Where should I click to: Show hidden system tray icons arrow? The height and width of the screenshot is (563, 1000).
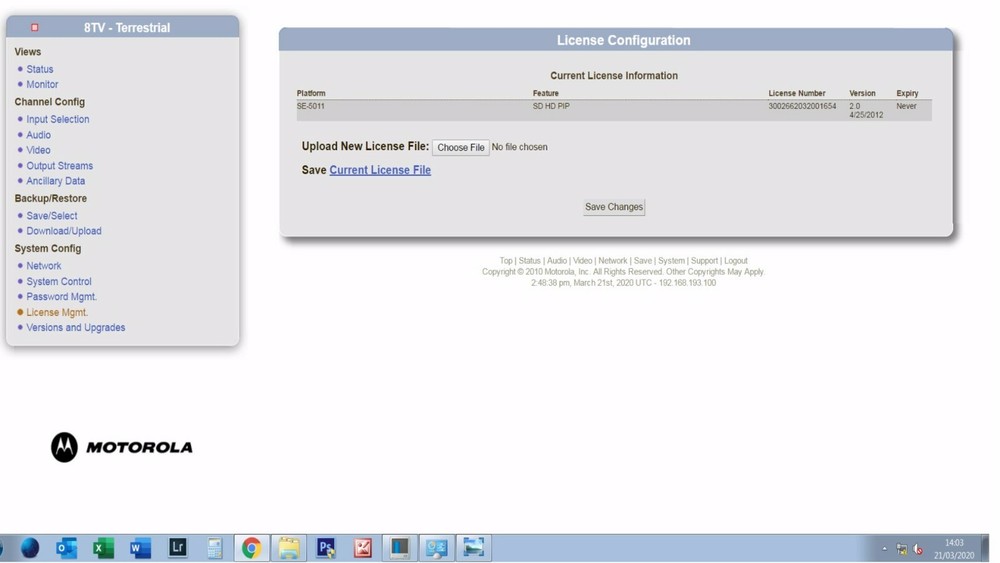click(x=884, y=548)
